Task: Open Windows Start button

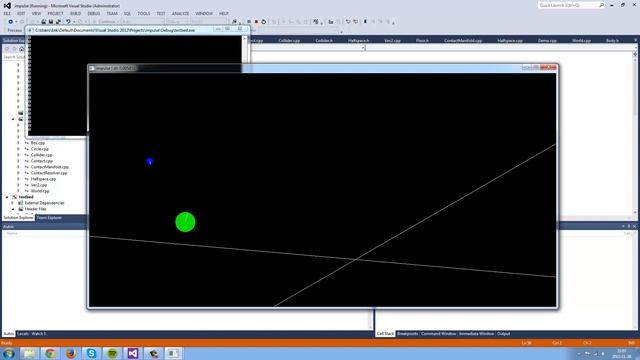Action: [9, 353]
